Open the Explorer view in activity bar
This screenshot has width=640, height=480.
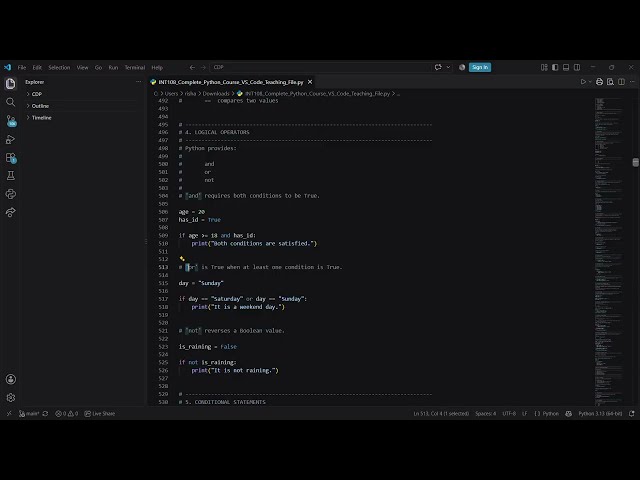coord(11,84)
